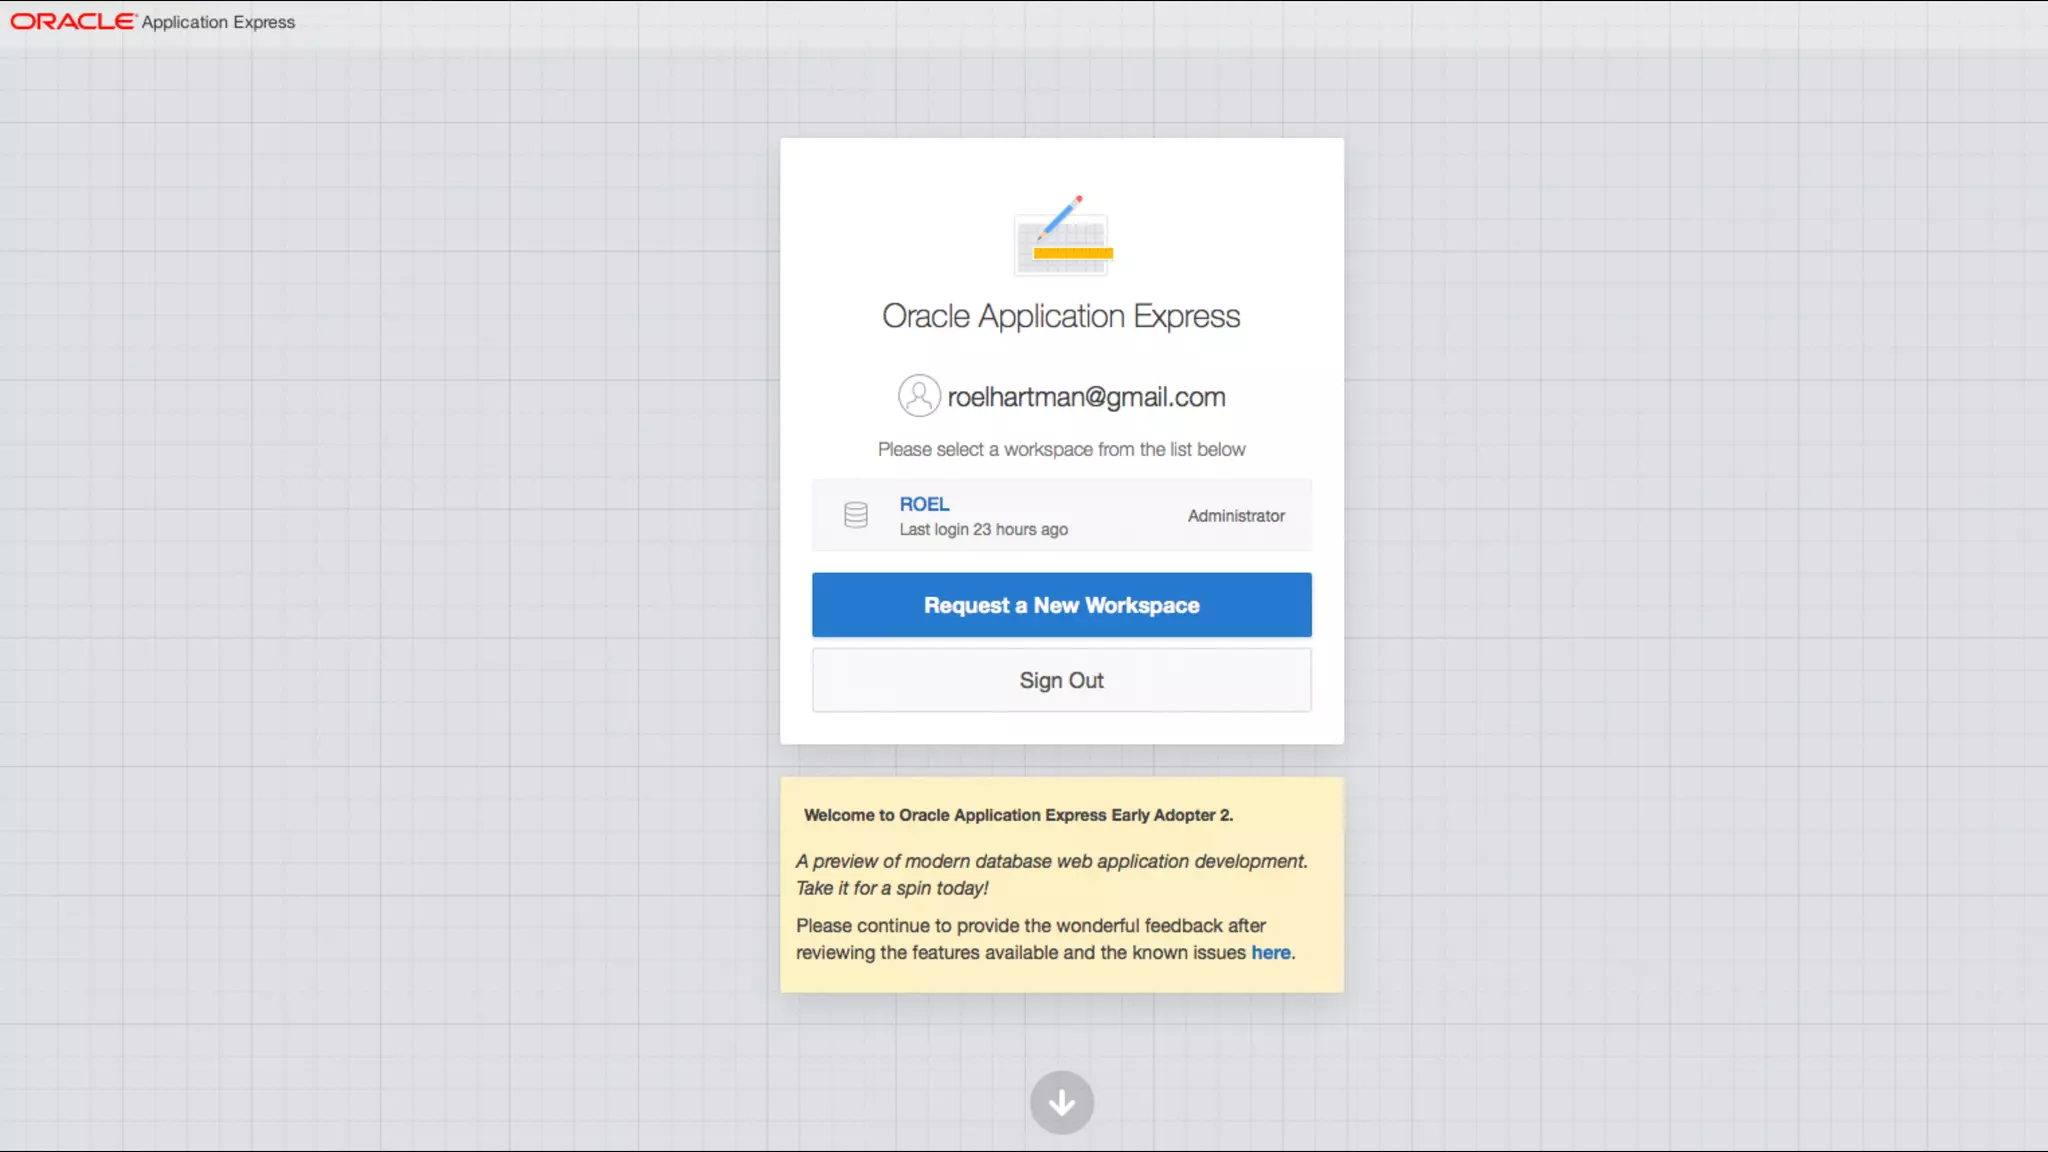The height and width of the screenshot is (1152, 2048).
Task: Click the Early Adopter 2 welcome heading
Action: coord(1018,815)
